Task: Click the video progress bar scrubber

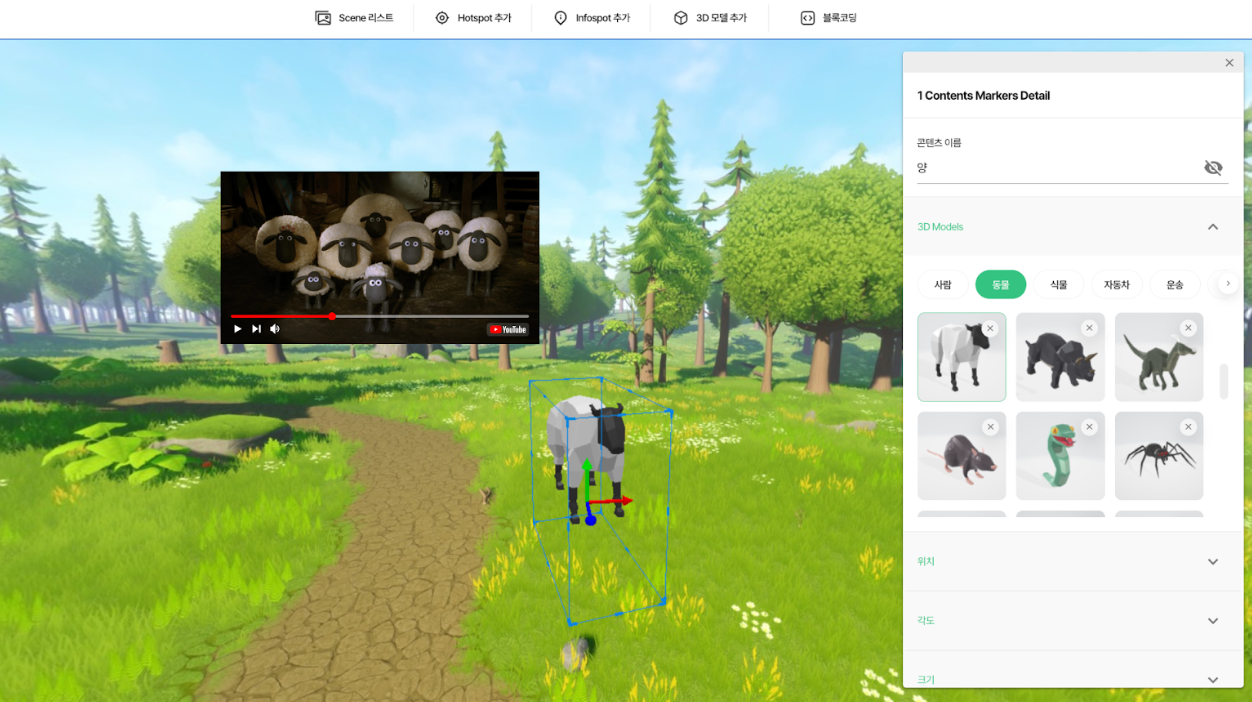Action: (332, 316)
